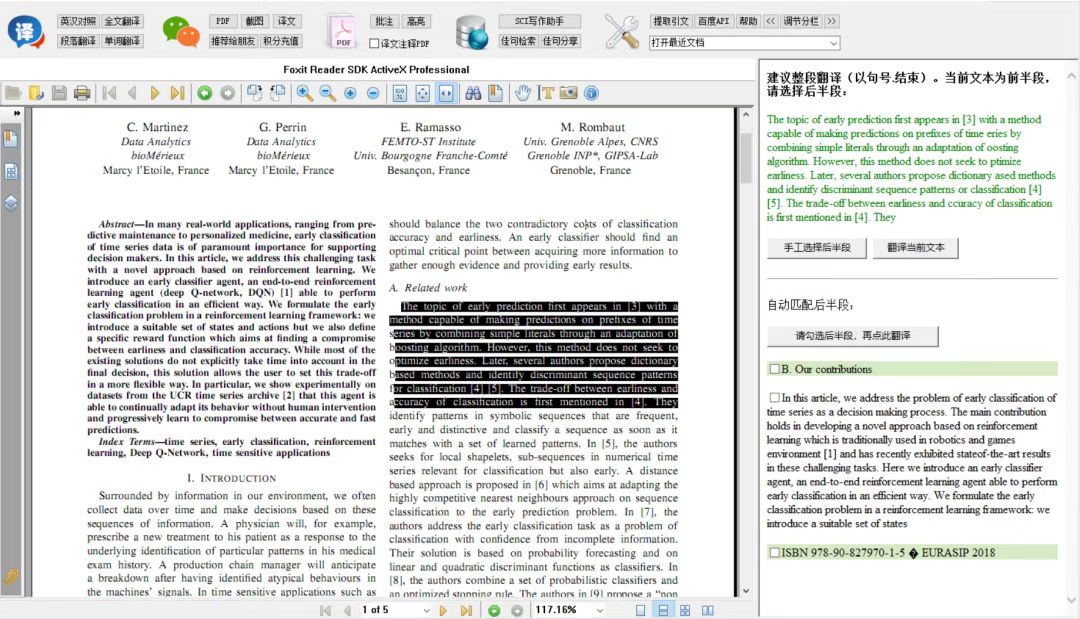This screenshot has height=619, width=1080.
Task: Click the 手工选择后半段 button
Action: tap(816, 248)
